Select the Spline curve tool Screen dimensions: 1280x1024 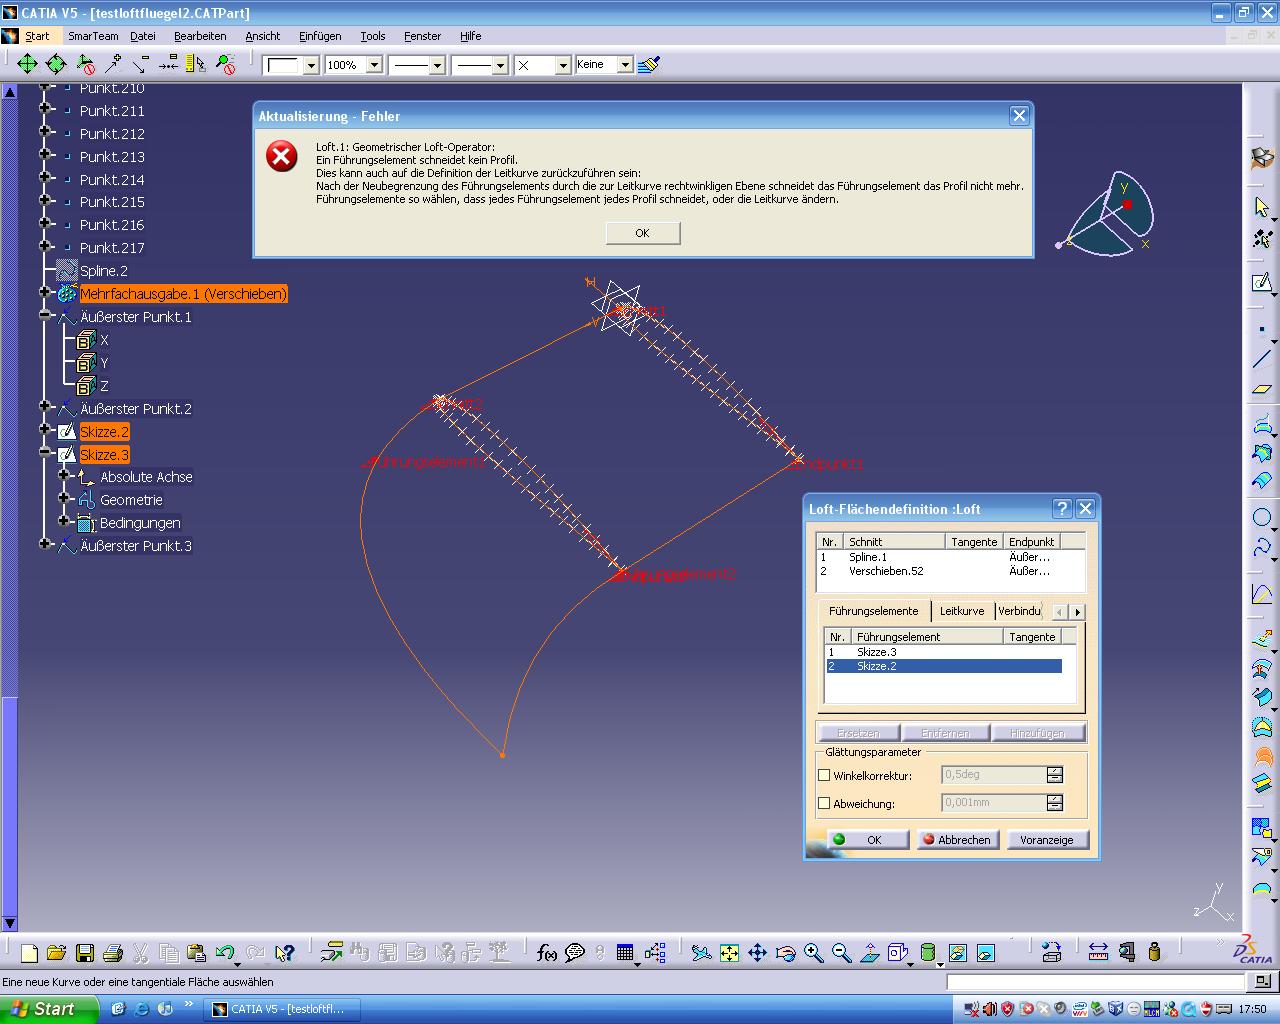click(1262, 547)
